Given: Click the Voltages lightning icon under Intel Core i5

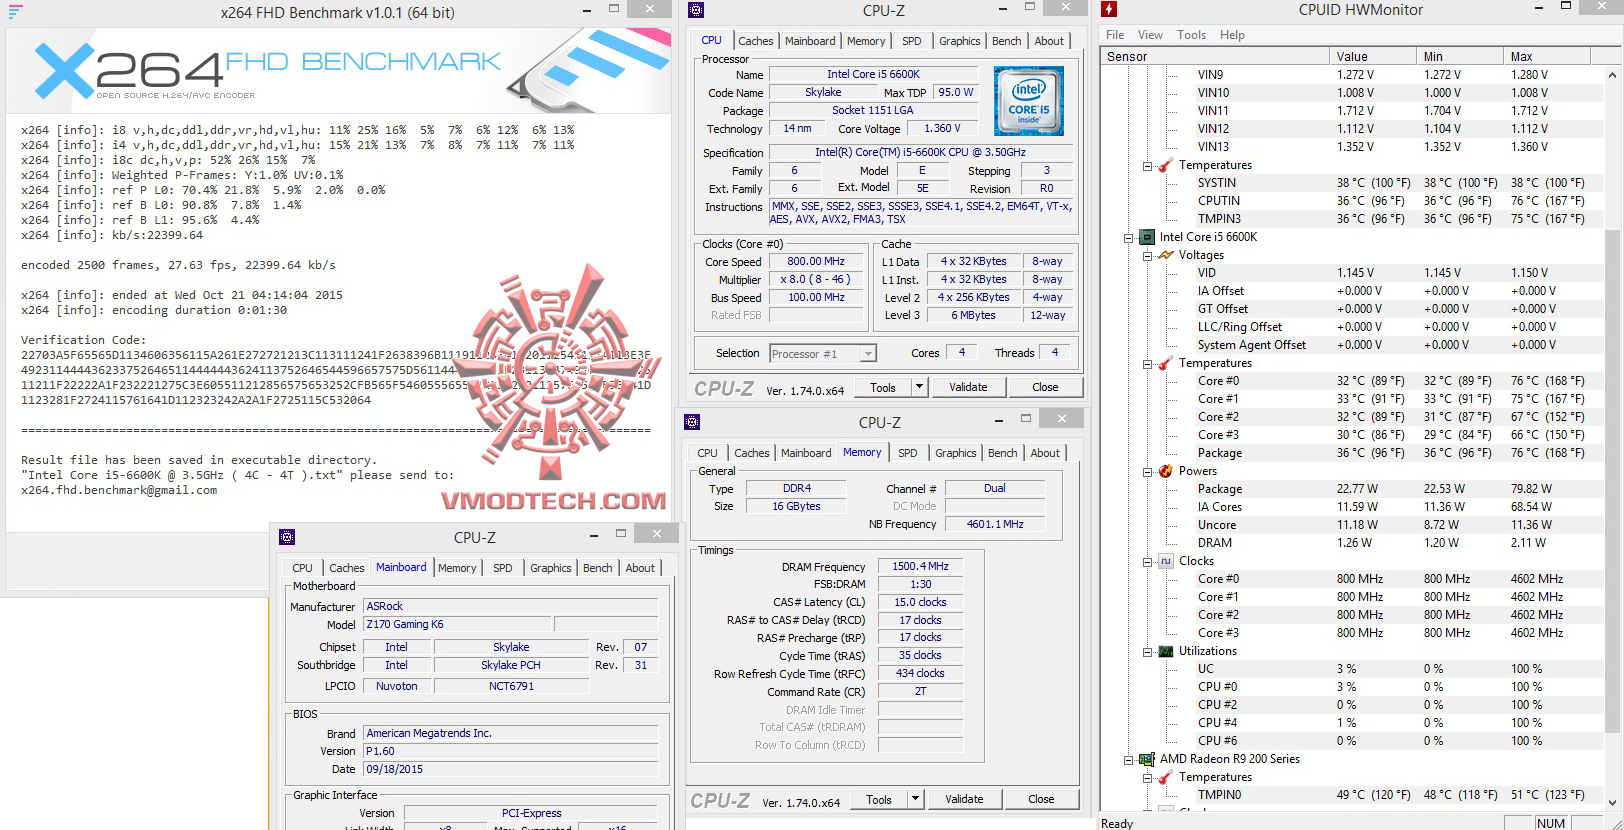Looking at the screenshot, I should pos(1166,255).
